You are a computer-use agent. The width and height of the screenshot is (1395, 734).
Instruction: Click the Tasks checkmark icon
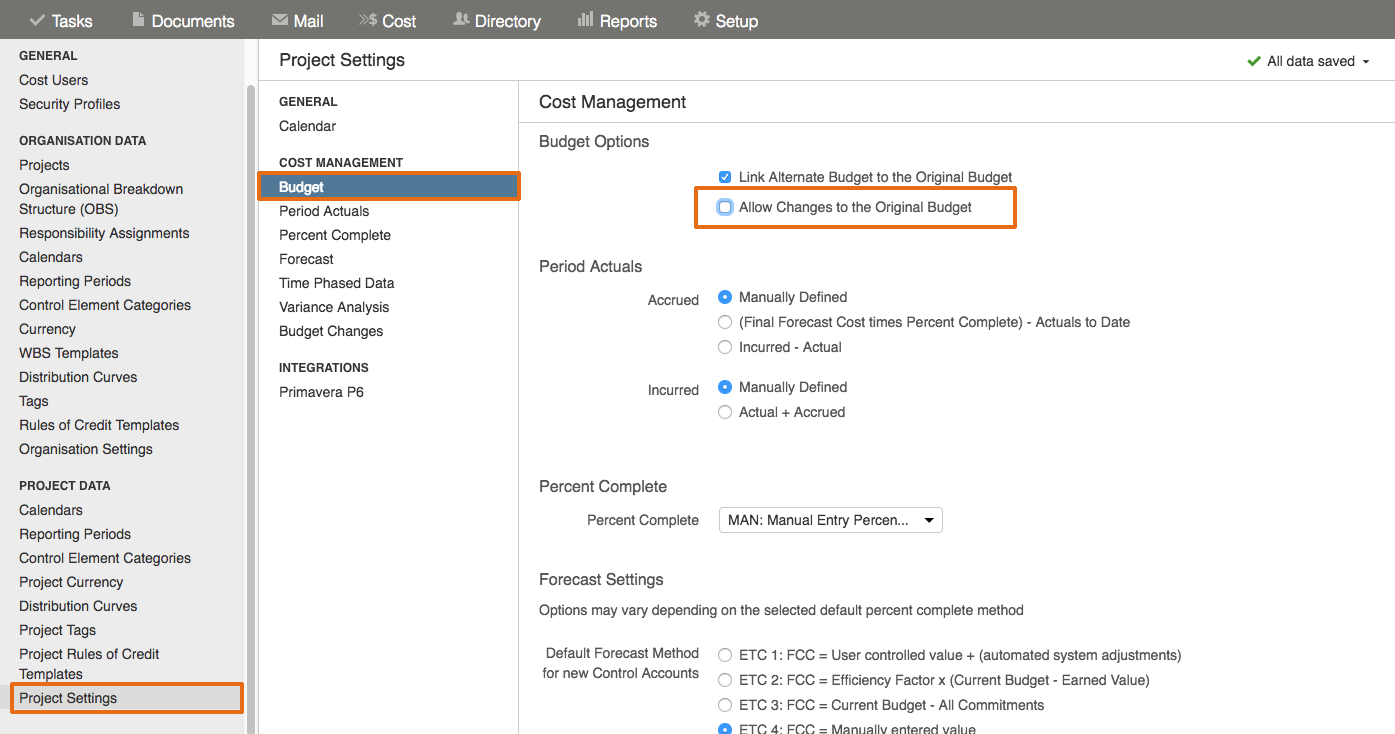38,20
